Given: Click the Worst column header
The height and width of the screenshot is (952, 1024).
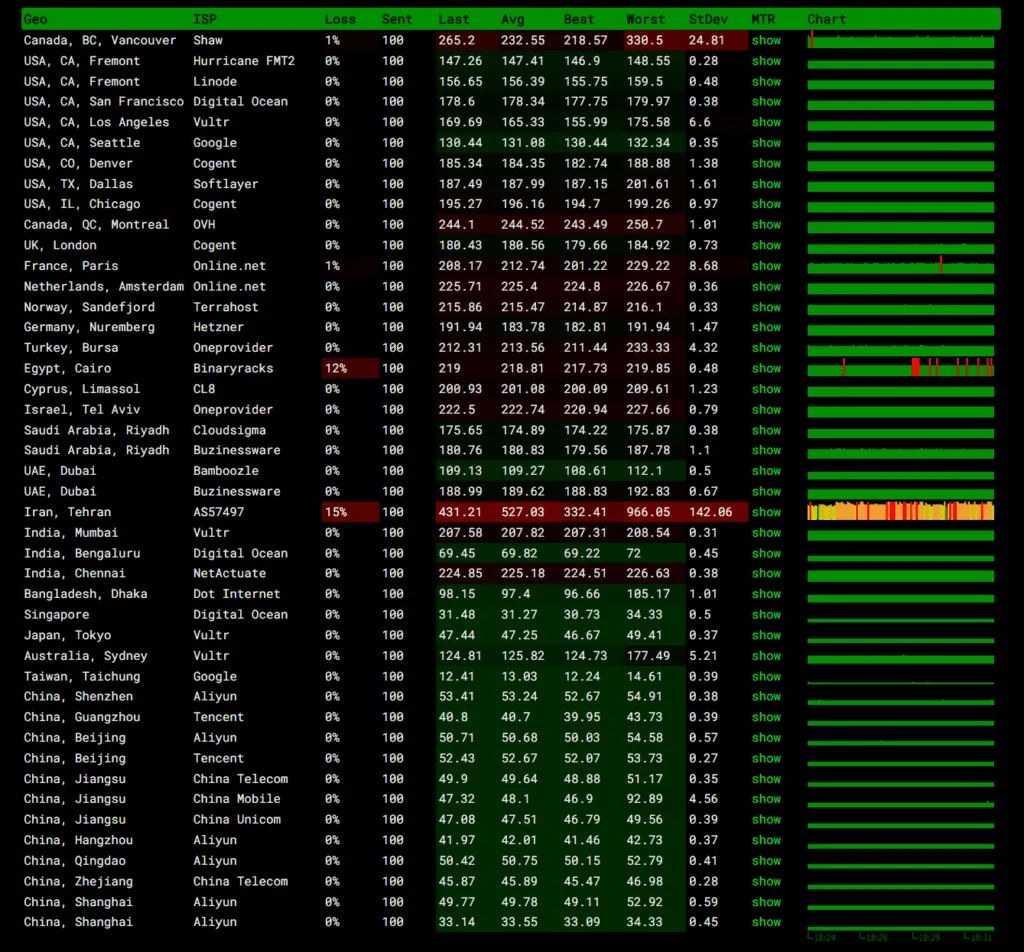Looking at the screenshot, I should click(x=645, y=20).
